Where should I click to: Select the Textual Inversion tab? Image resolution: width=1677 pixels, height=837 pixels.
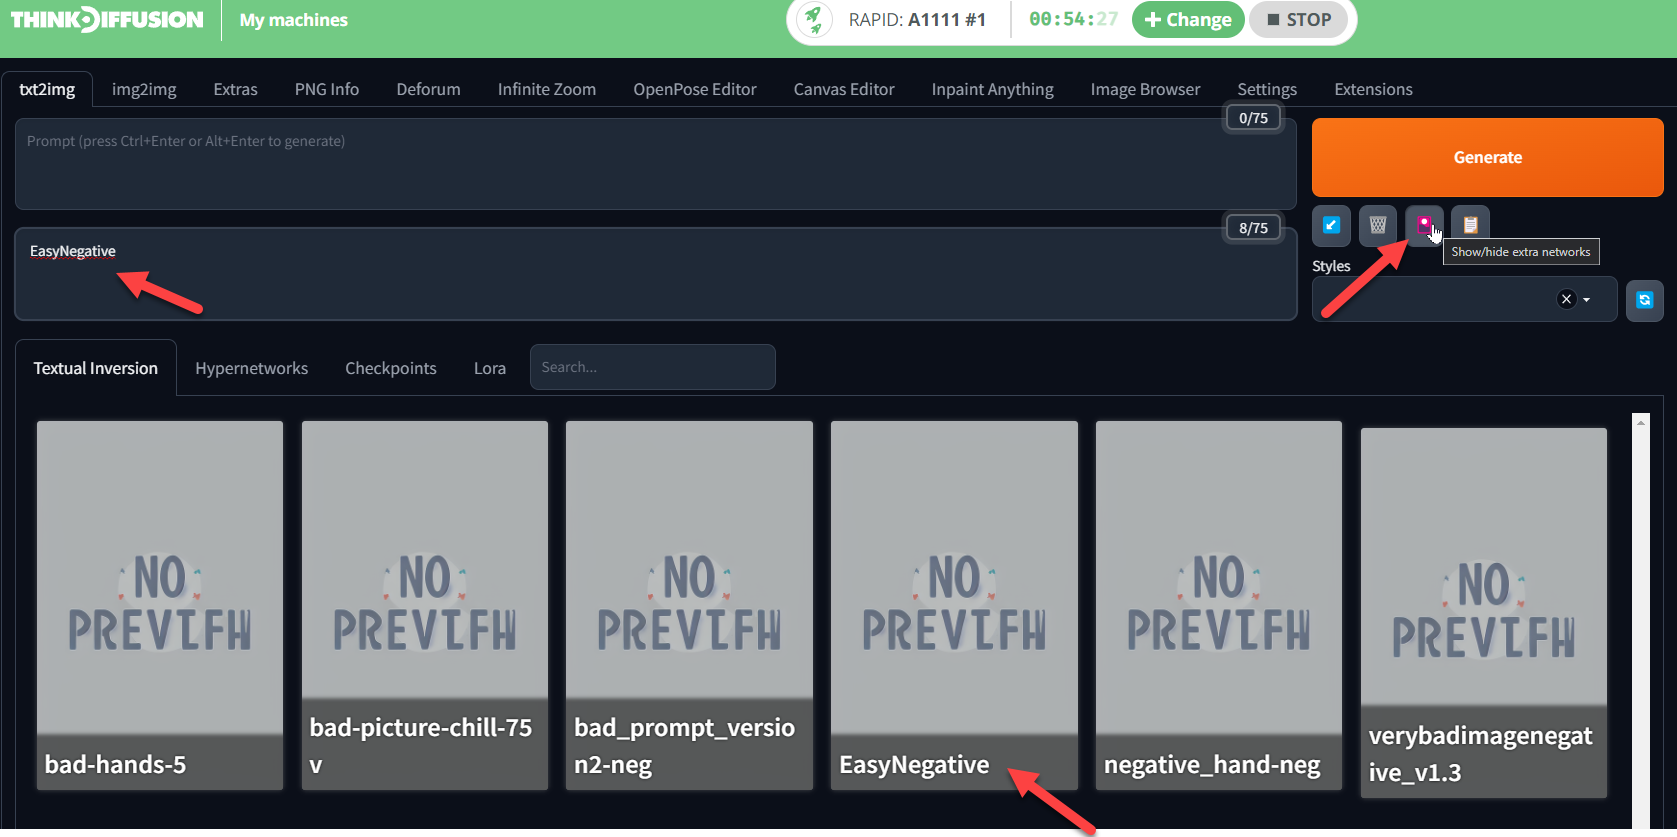pos(96,368)
